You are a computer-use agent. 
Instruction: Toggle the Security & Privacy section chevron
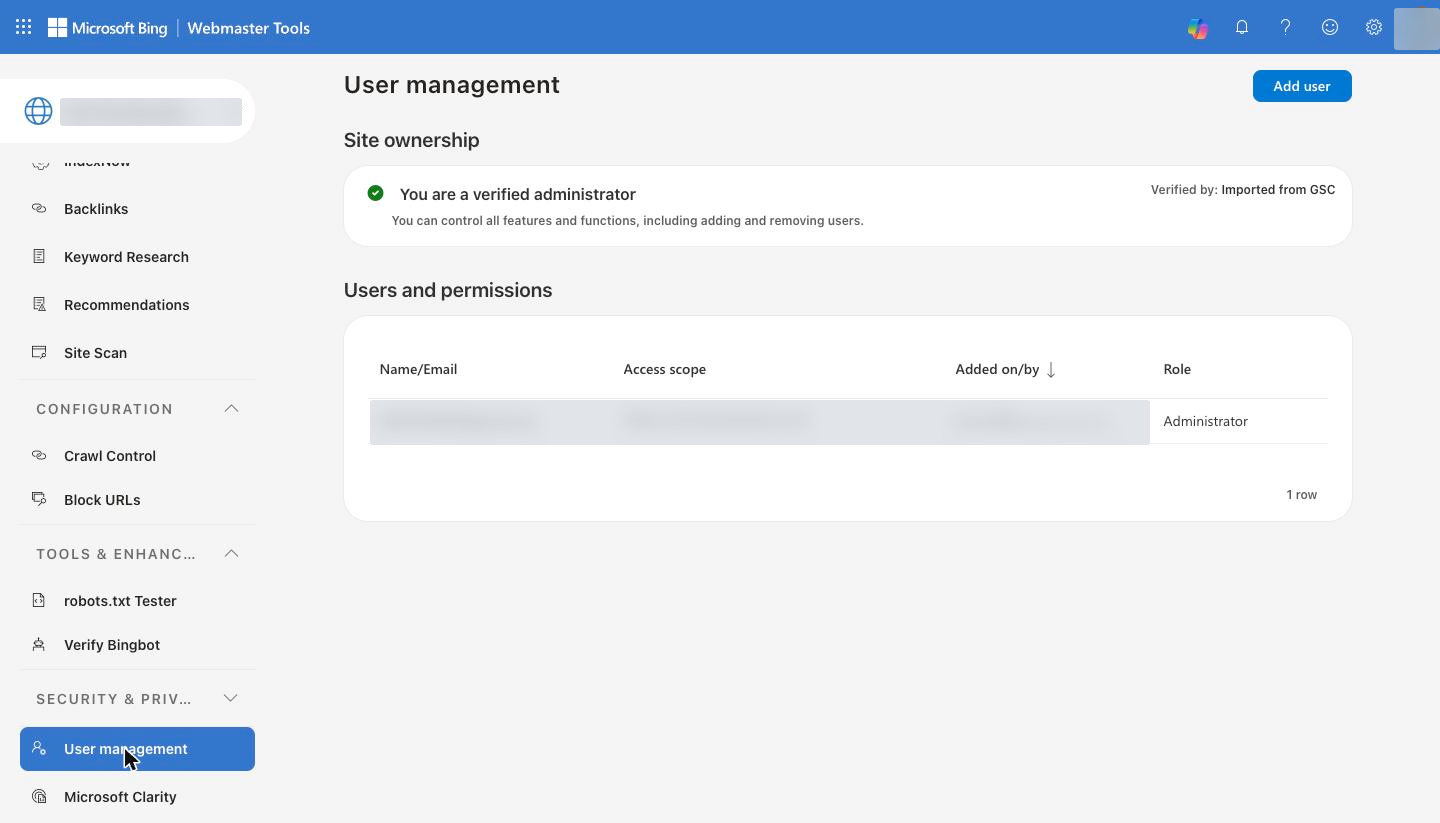tap(231, 699)
